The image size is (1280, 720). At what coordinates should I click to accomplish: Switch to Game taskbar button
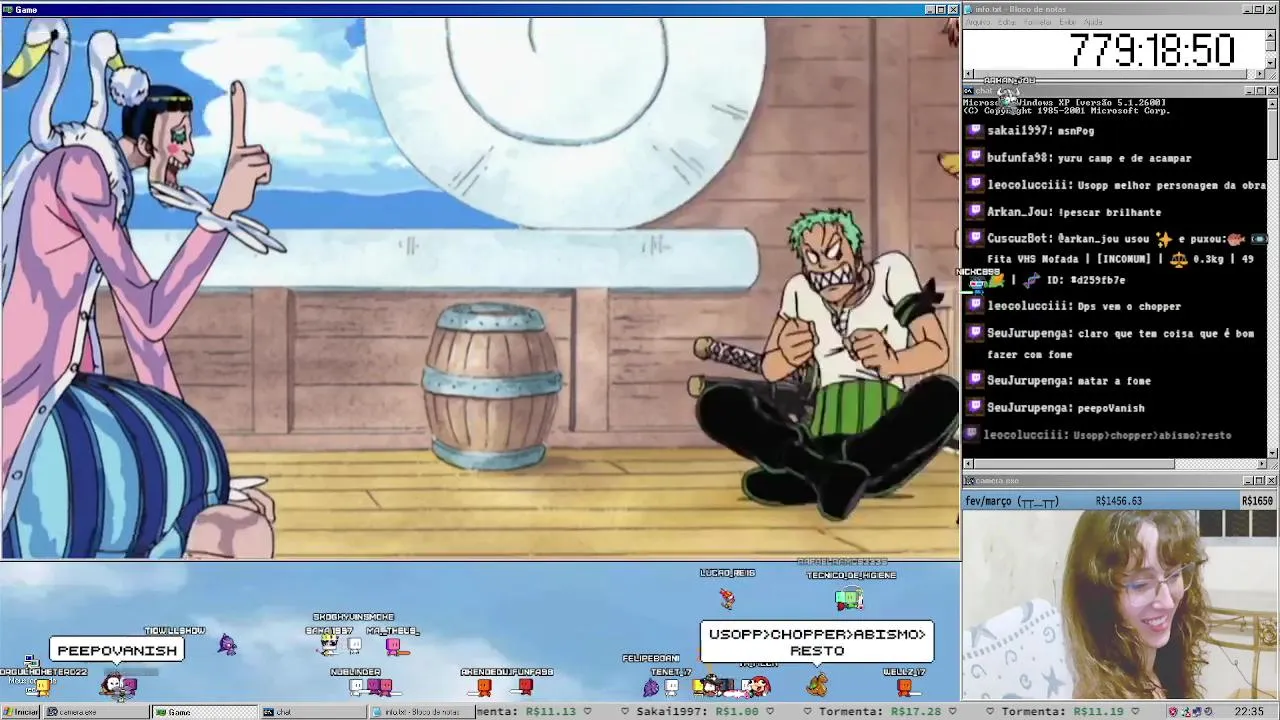coord(204,712)
